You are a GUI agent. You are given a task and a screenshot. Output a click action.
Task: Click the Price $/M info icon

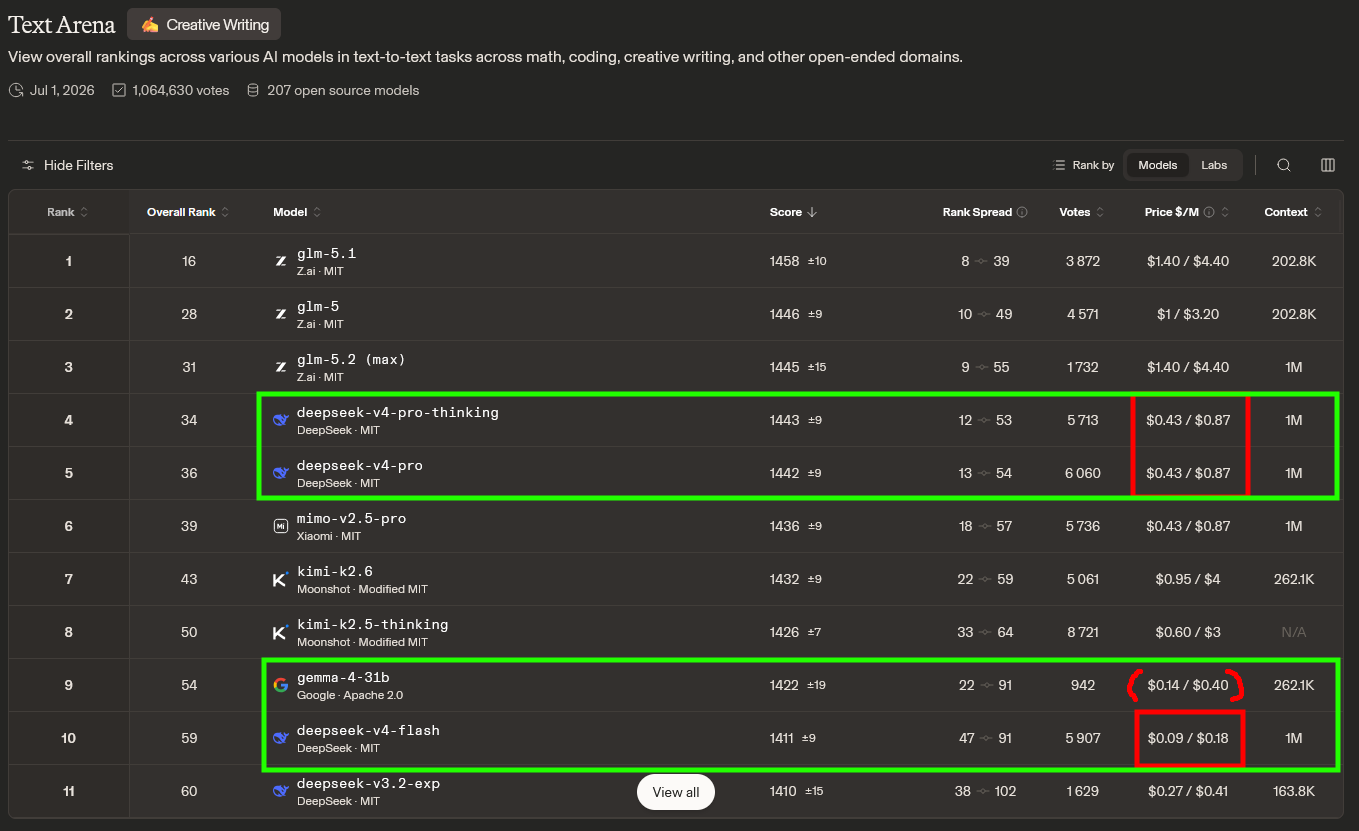pos(1209,212)
